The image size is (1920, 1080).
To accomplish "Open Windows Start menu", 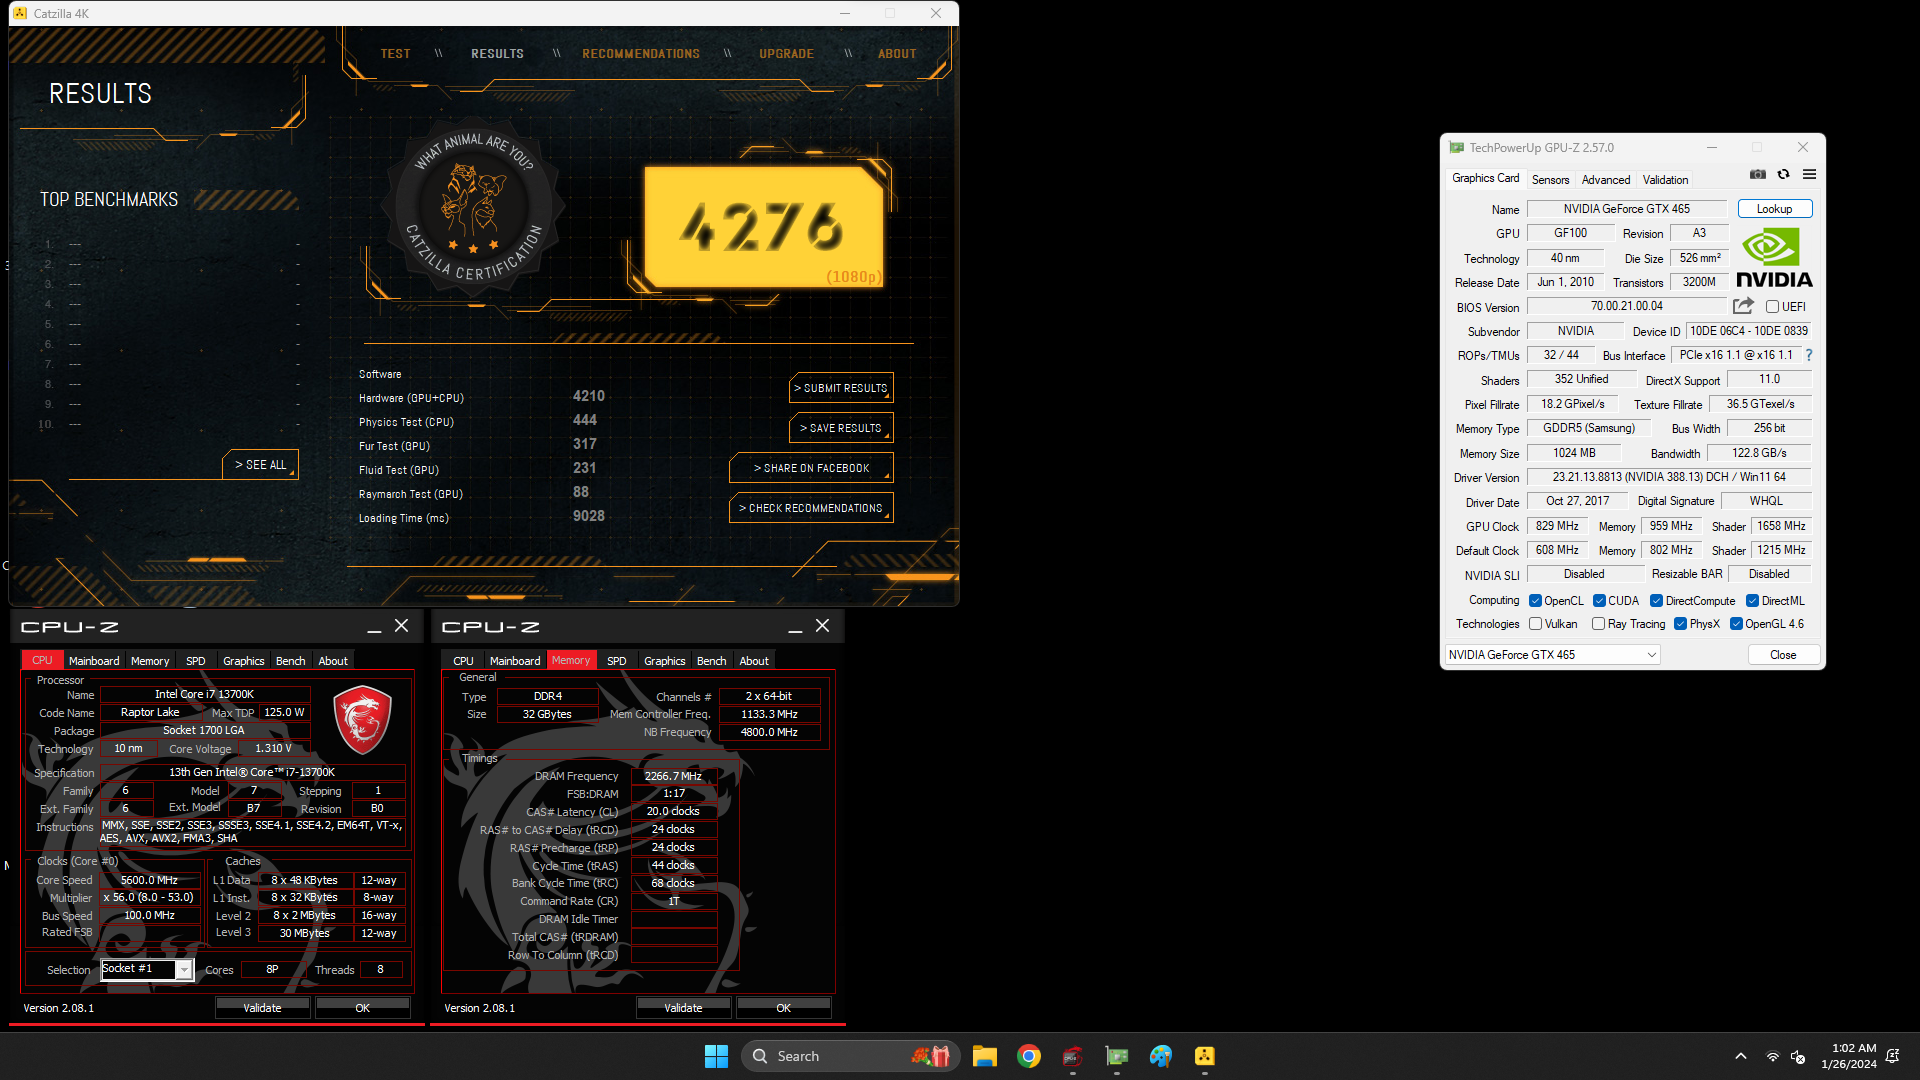I will click(x=716, y=1056).
